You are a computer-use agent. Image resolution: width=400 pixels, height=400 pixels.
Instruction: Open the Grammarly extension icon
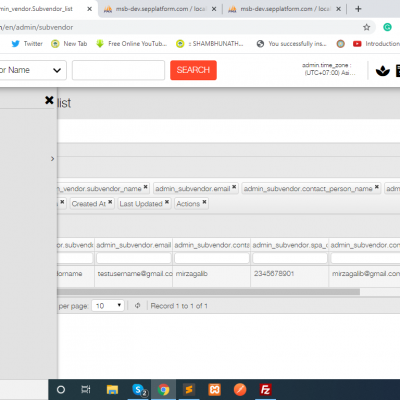pos(387,27)
